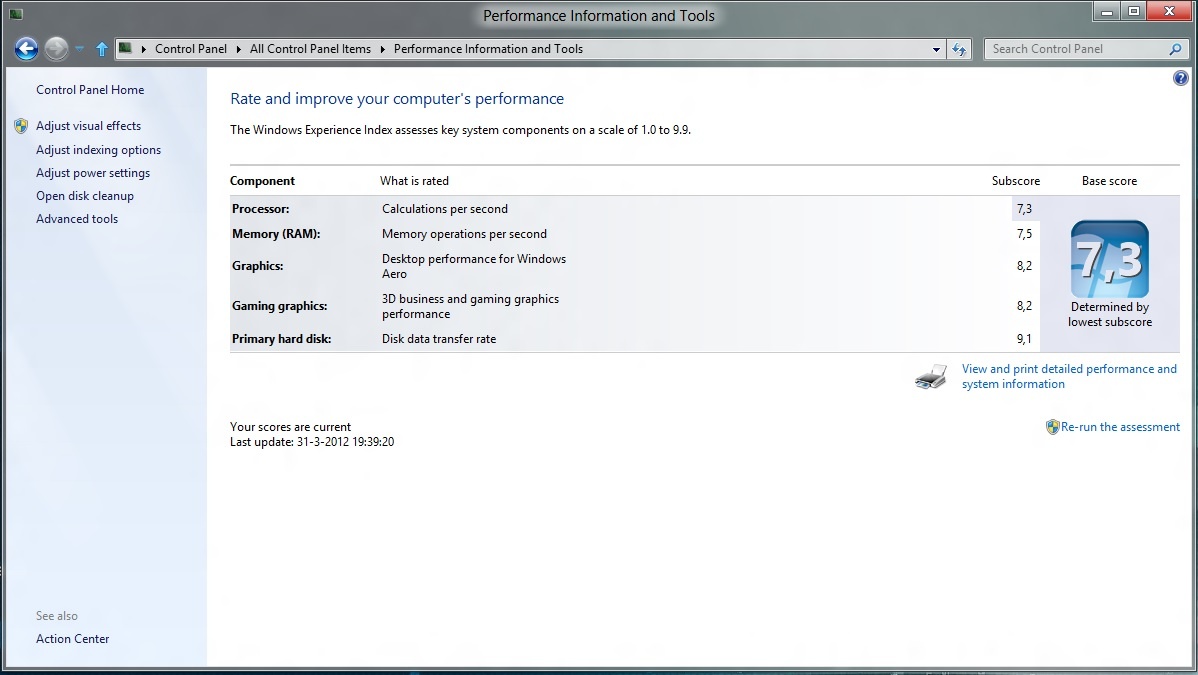The image size is (1198, 675).
Task: Re-run the assessment
Action: (x=1120, y=427)
